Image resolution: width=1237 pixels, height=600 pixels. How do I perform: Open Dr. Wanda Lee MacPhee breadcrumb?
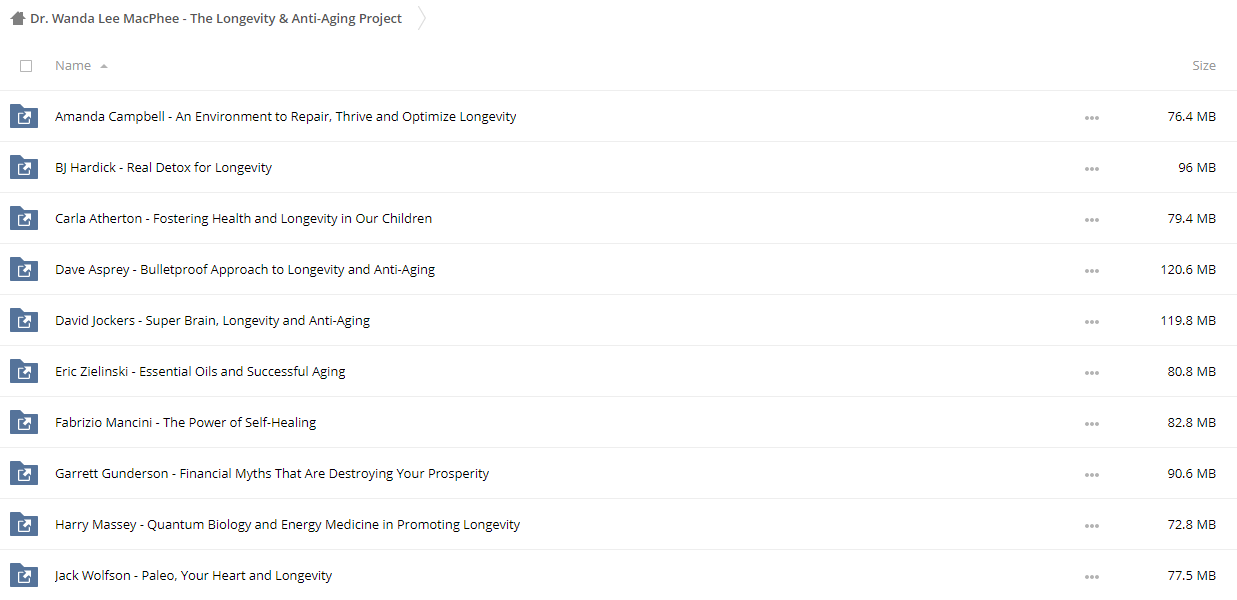click(216, 18)
